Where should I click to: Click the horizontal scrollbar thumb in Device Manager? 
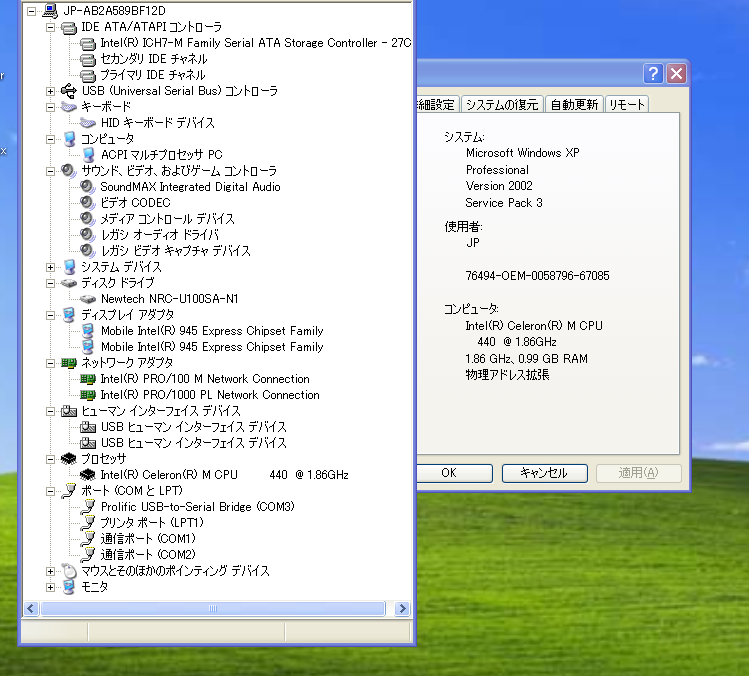(x=213, y=608)
